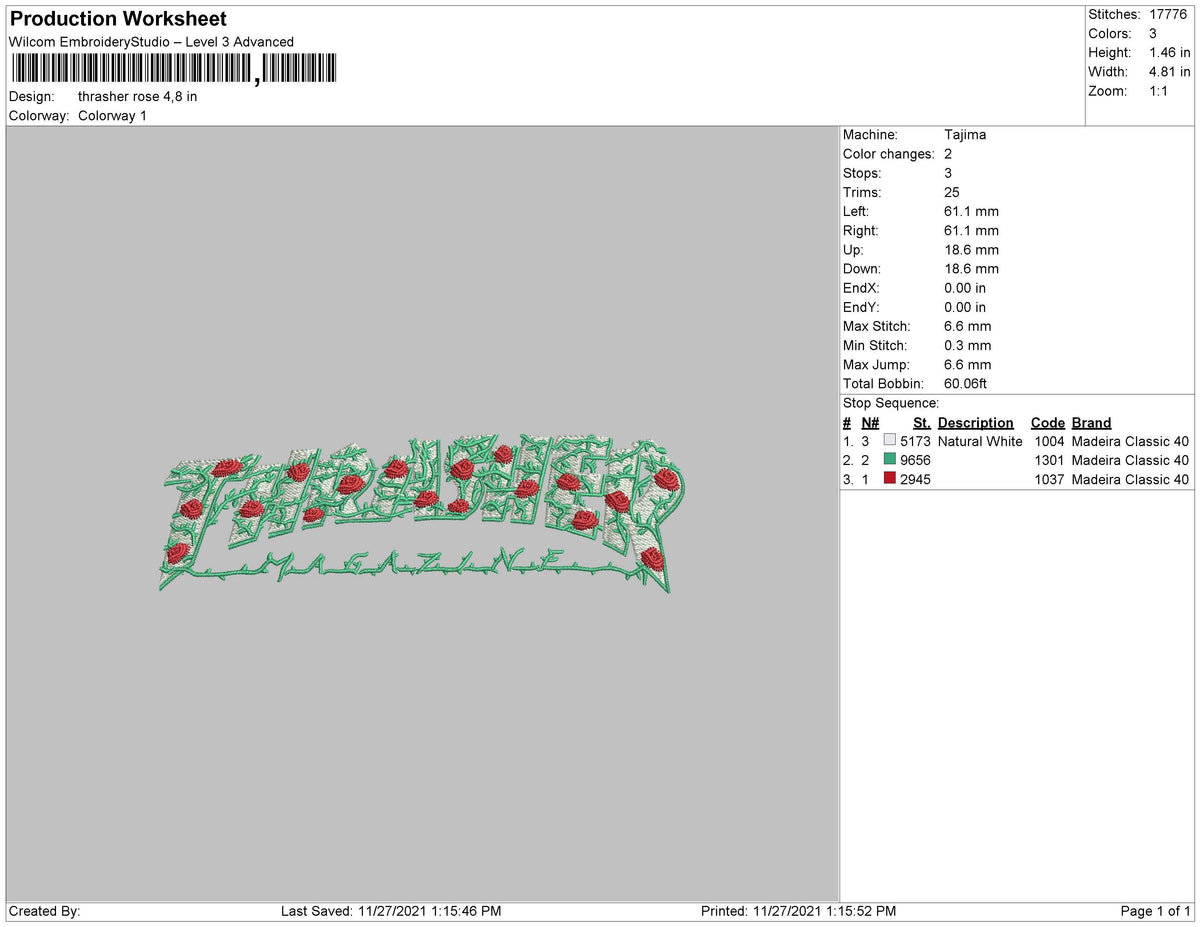Image resolution: width=1200 pixels, height=927 pixels.
Task: Click the Last Saved timestamp in footer
Action: [x=391, y=911]
